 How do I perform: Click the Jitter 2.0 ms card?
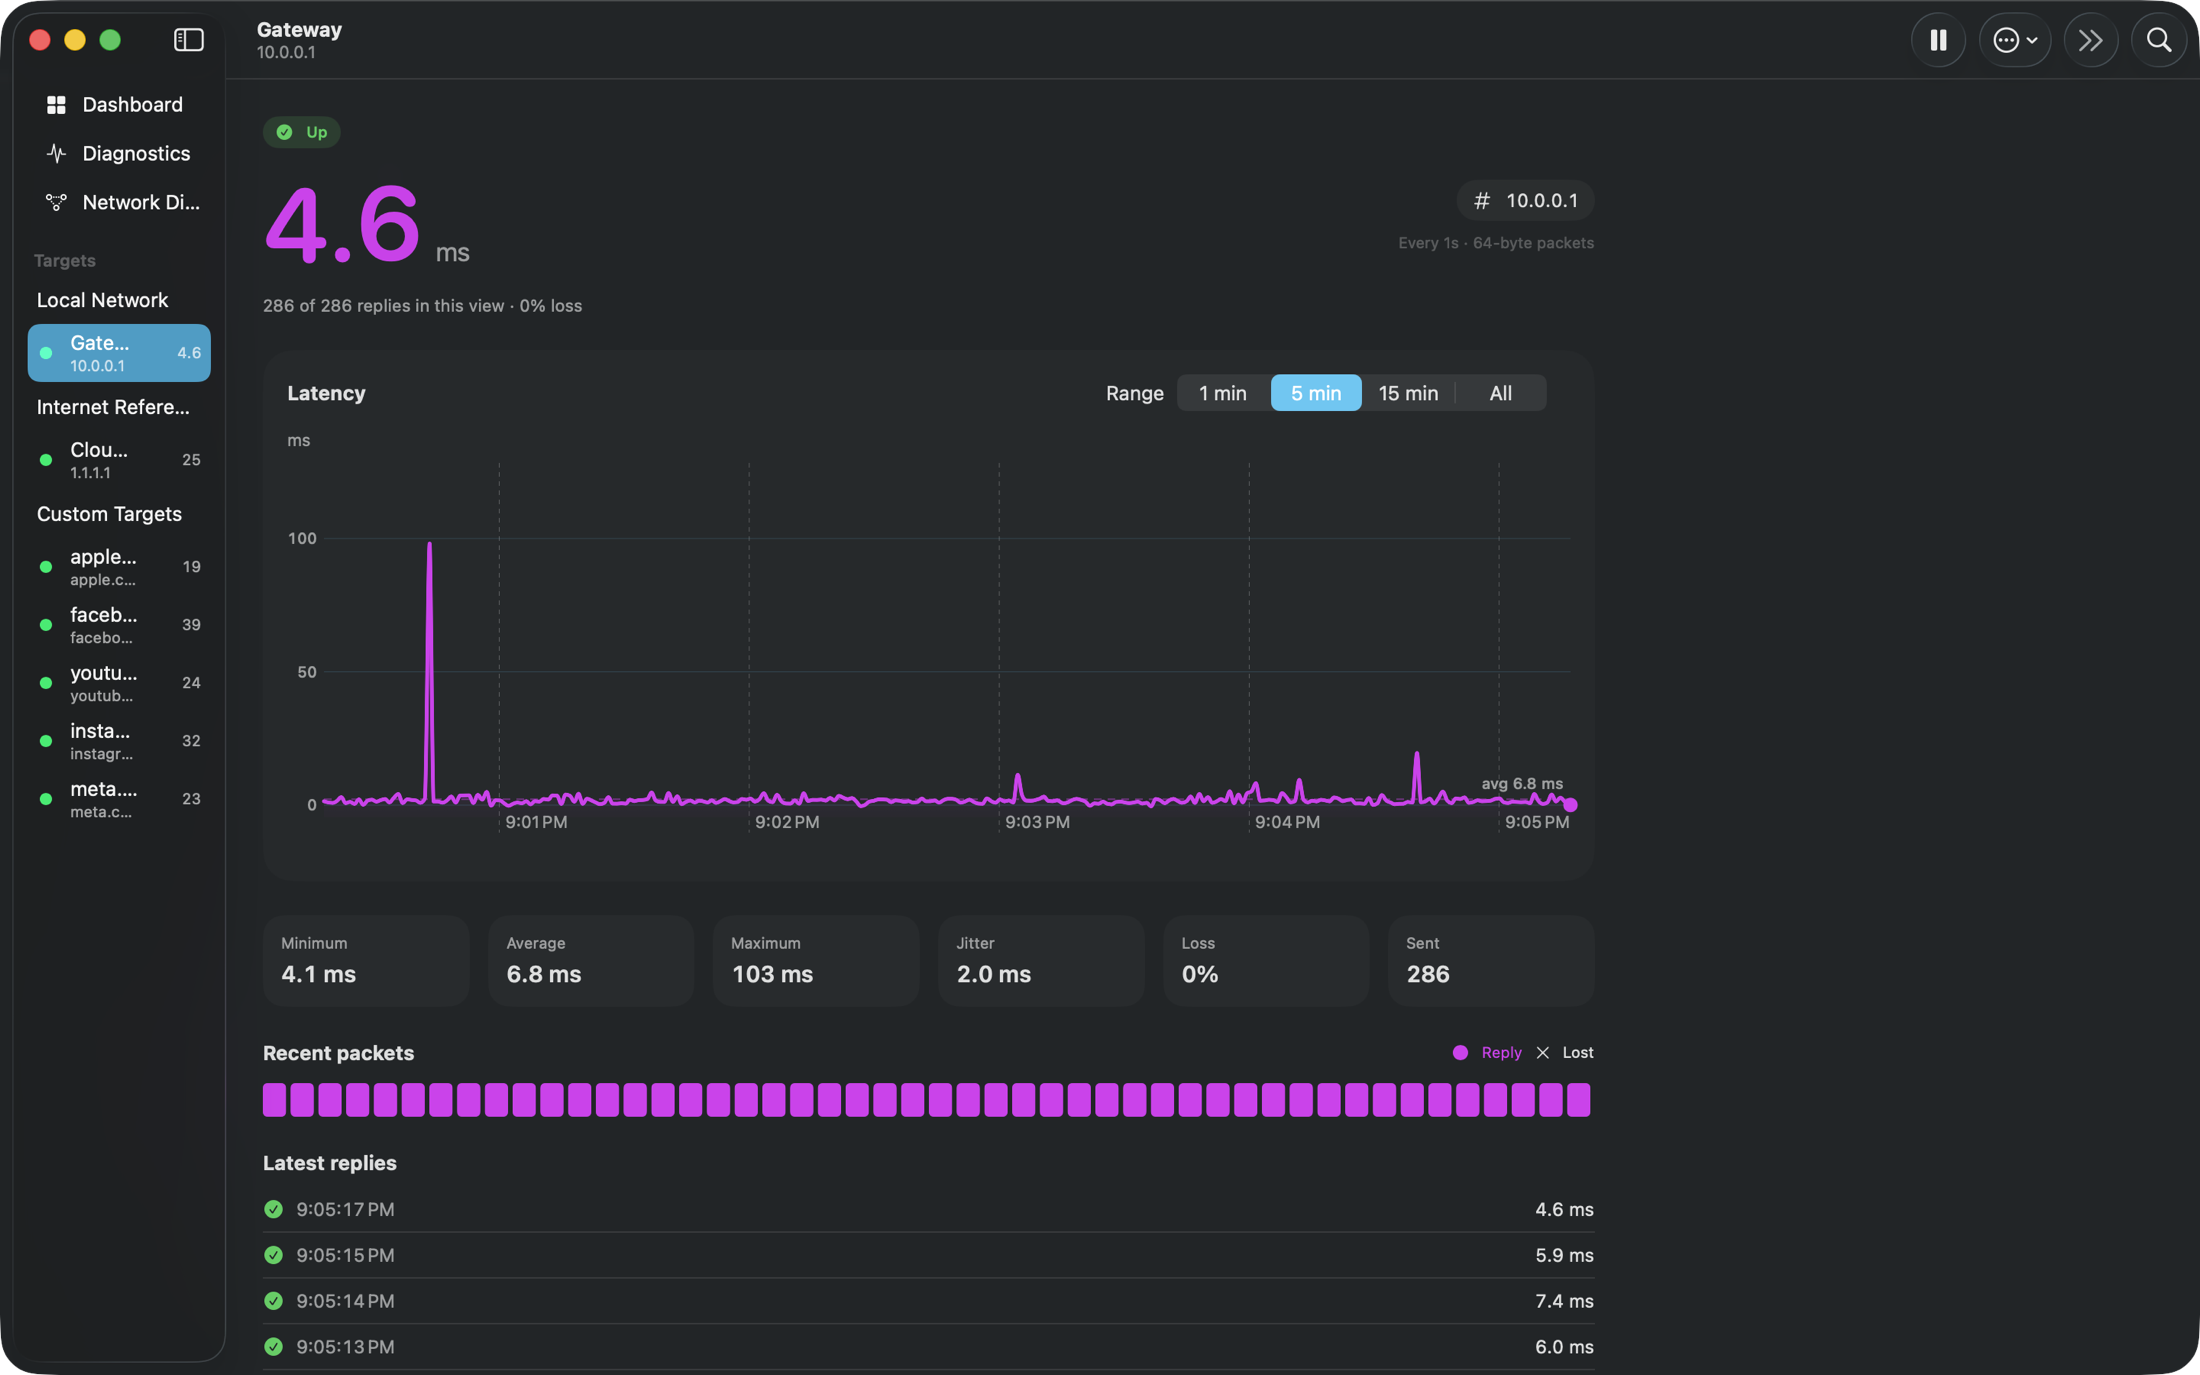click(x=1041, y=961)
